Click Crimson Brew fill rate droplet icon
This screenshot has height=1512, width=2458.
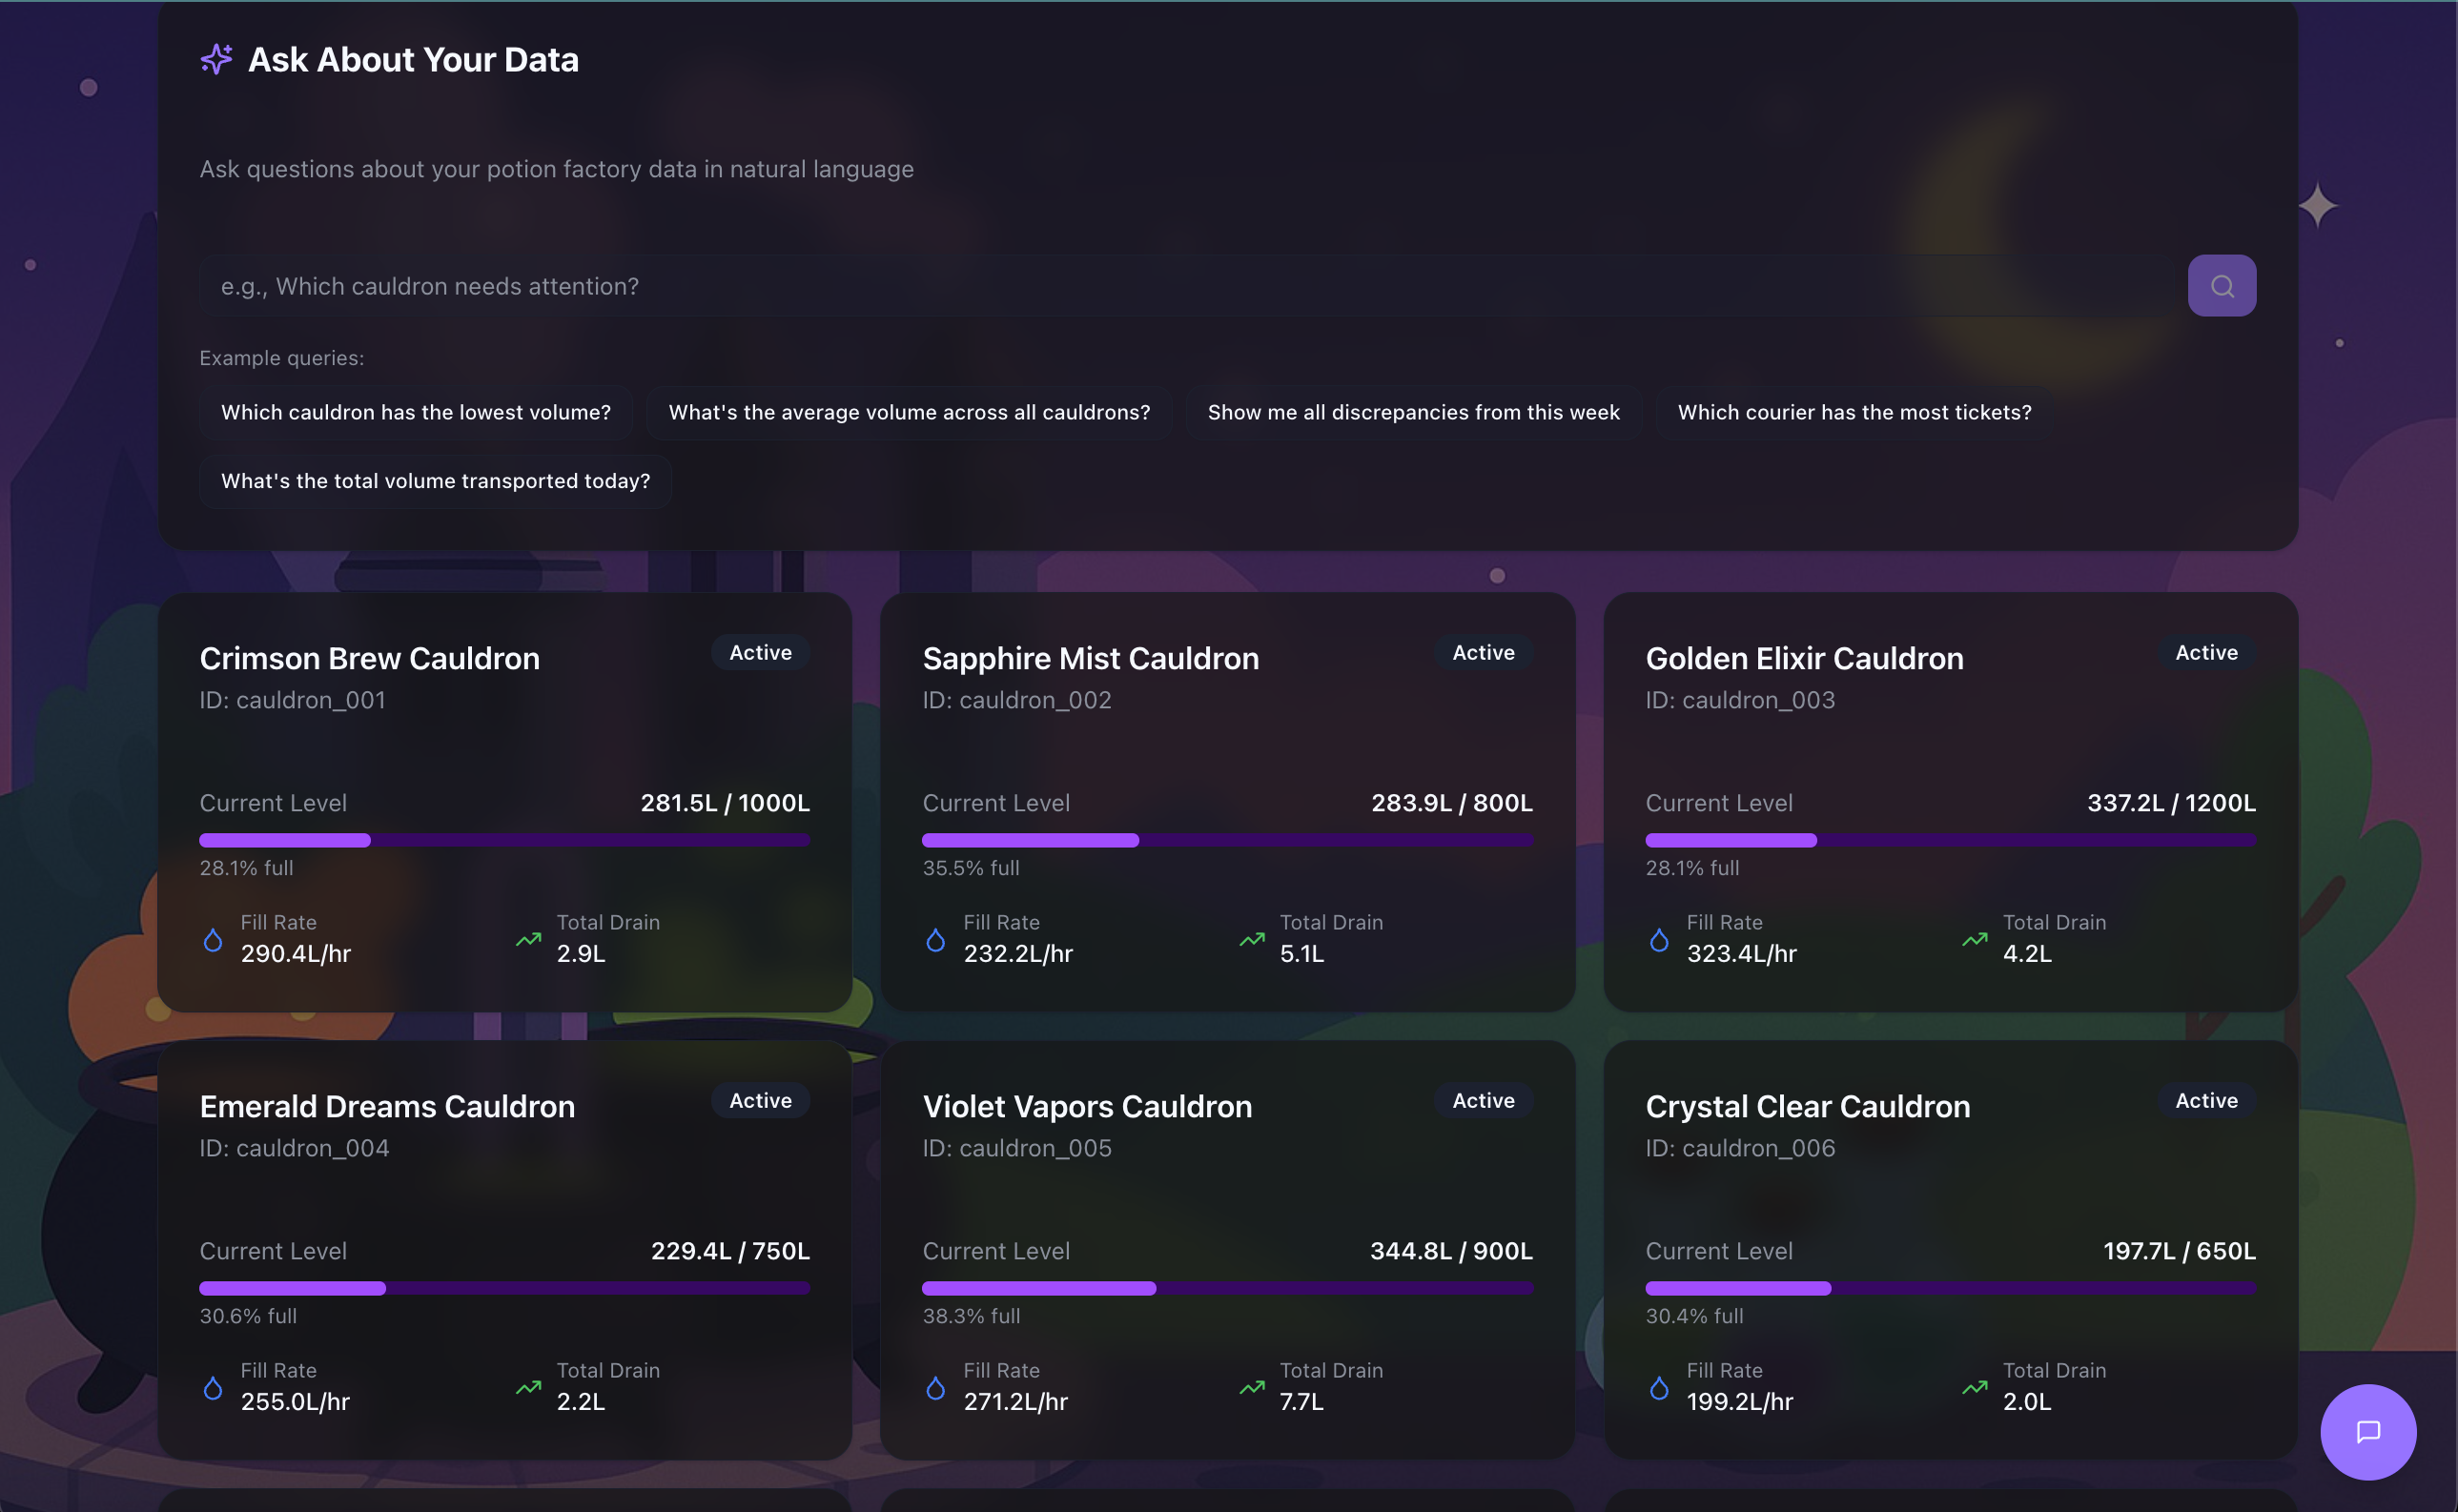[213, 939]
